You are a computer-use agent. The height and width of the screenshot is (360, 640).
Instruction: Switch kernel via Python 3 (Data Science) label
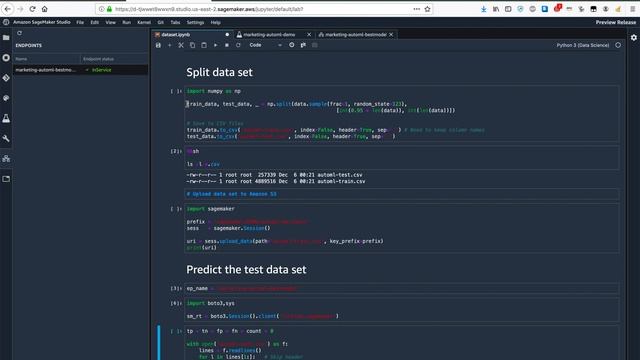point(582,45)
